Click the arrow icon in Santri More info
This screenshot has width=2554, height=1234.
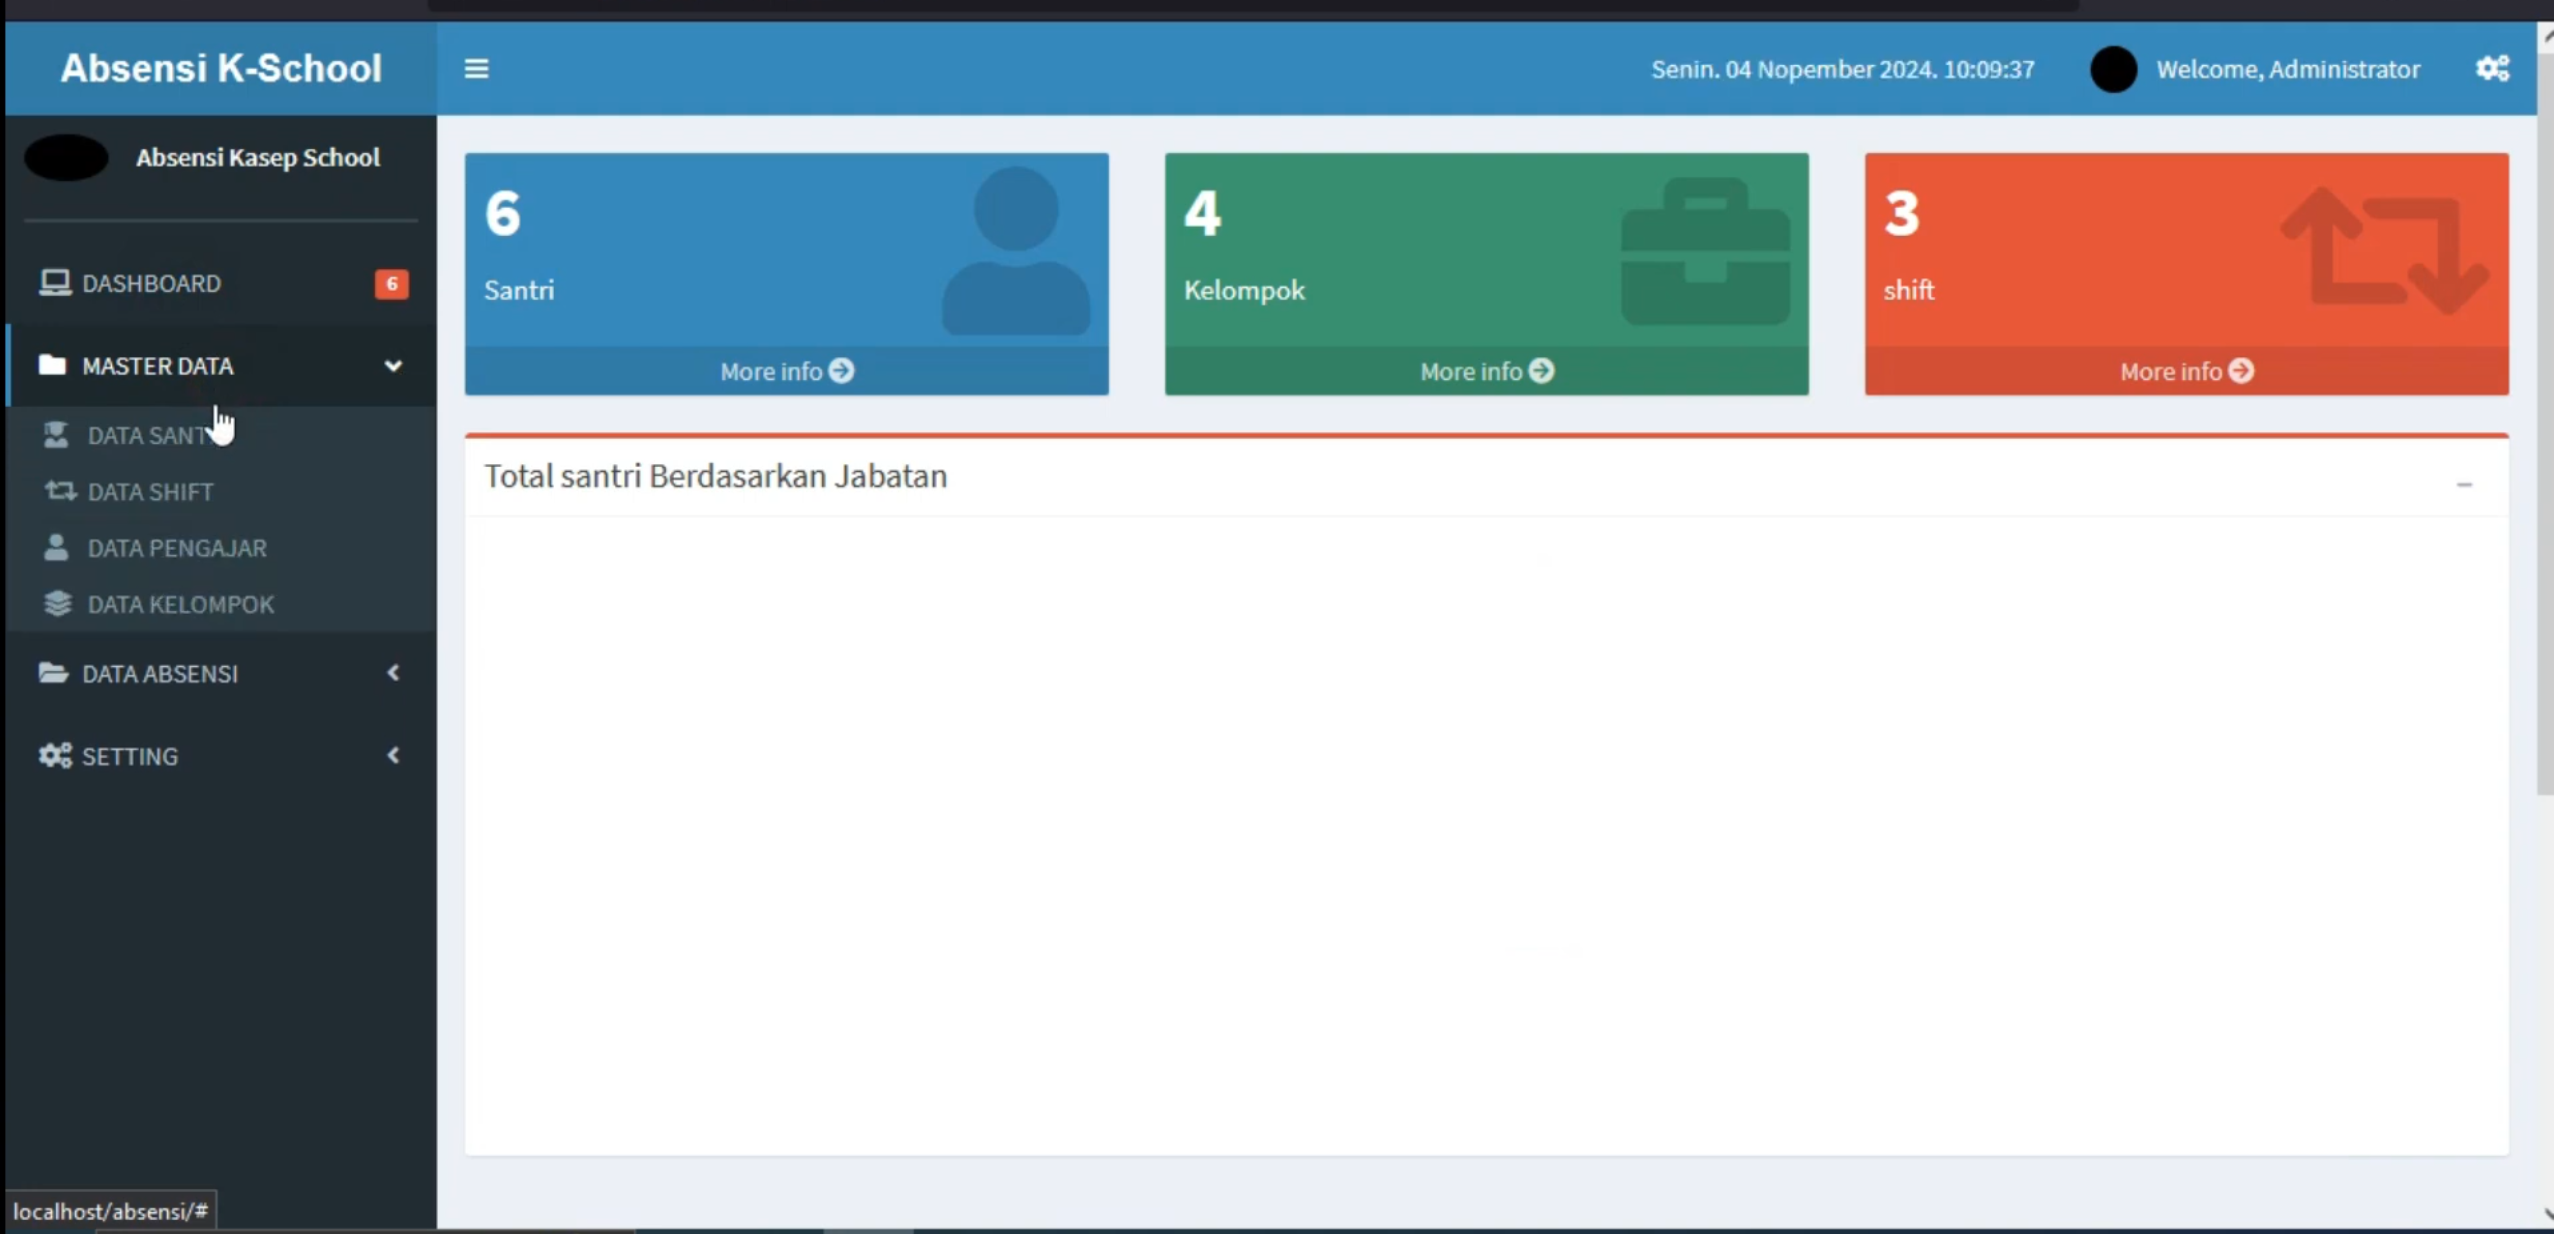pos(841,371)
